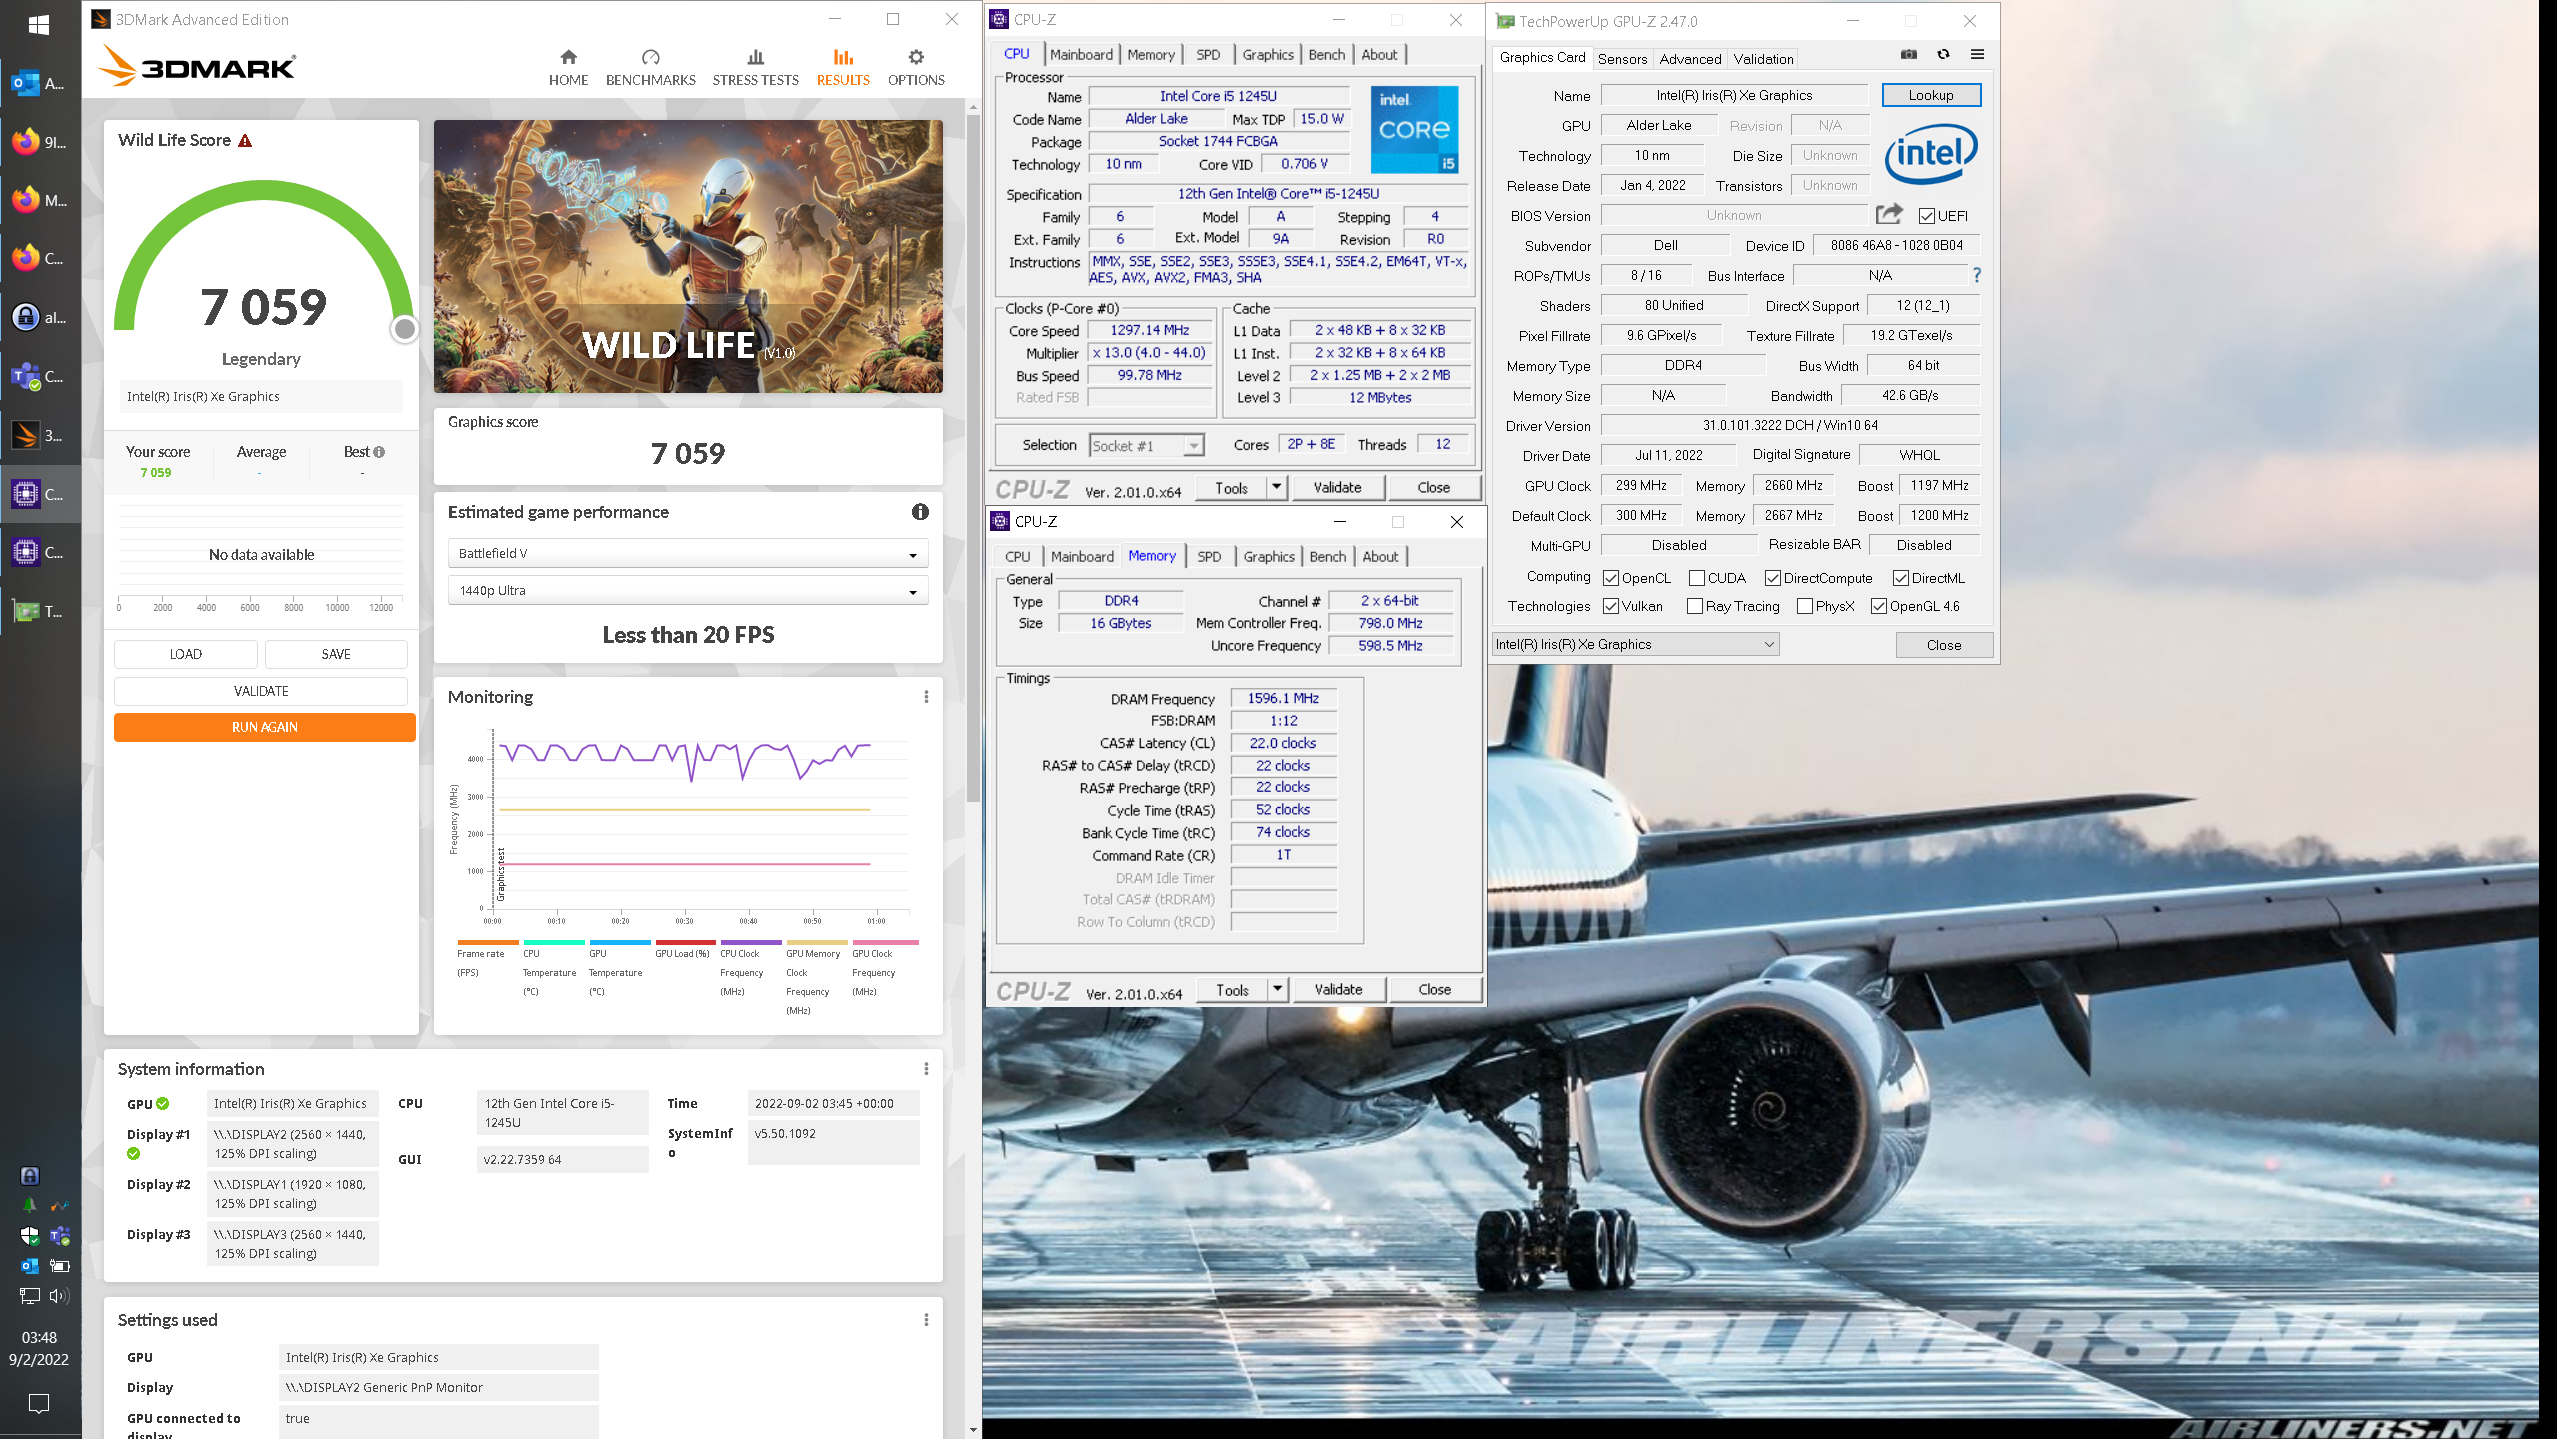Open Mainboard tab in upper CPU-Z window
This screenshot has height=1439, width=2557.
point(1081,55)
